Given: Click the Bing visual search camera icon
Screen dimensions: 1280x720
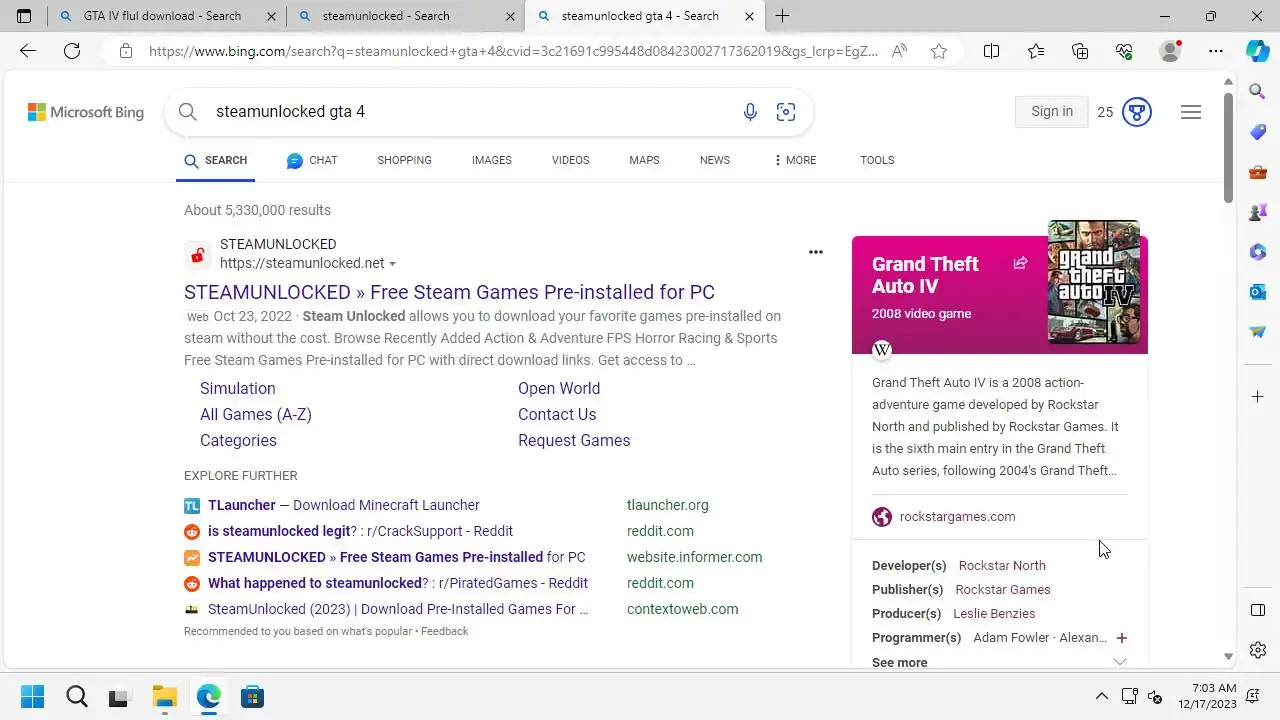Looking at the screenshot, I should (x=786, y=112).
